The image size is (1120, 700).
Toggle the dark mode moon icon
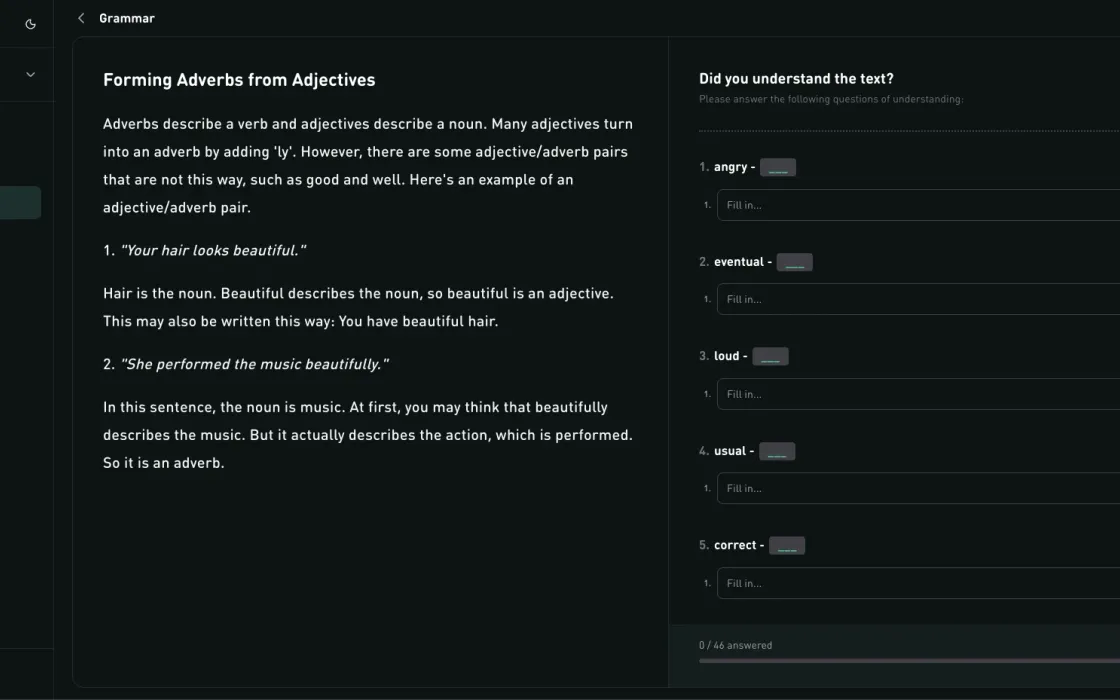[30, 24]
